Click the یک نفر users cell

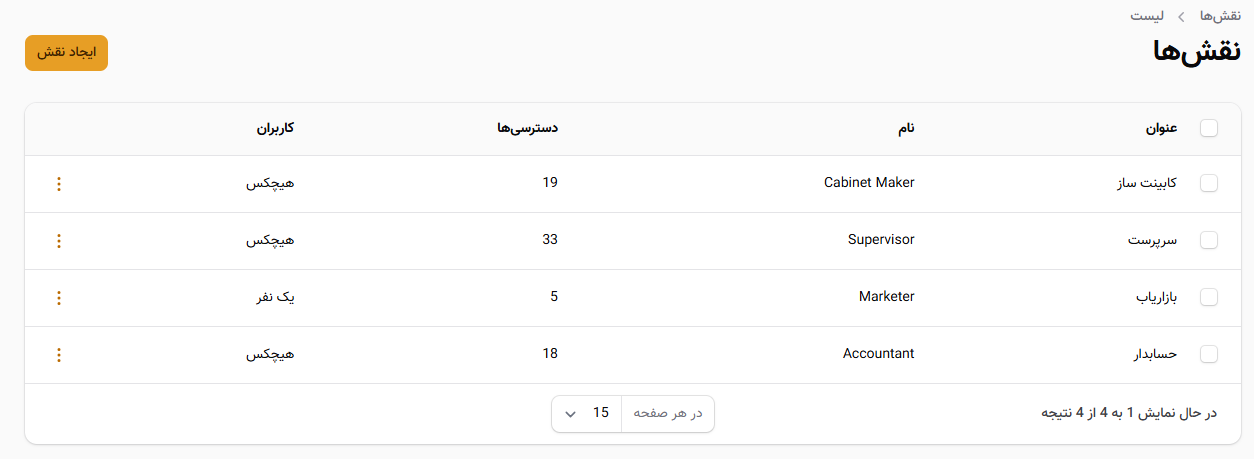[x=270, y=298]
